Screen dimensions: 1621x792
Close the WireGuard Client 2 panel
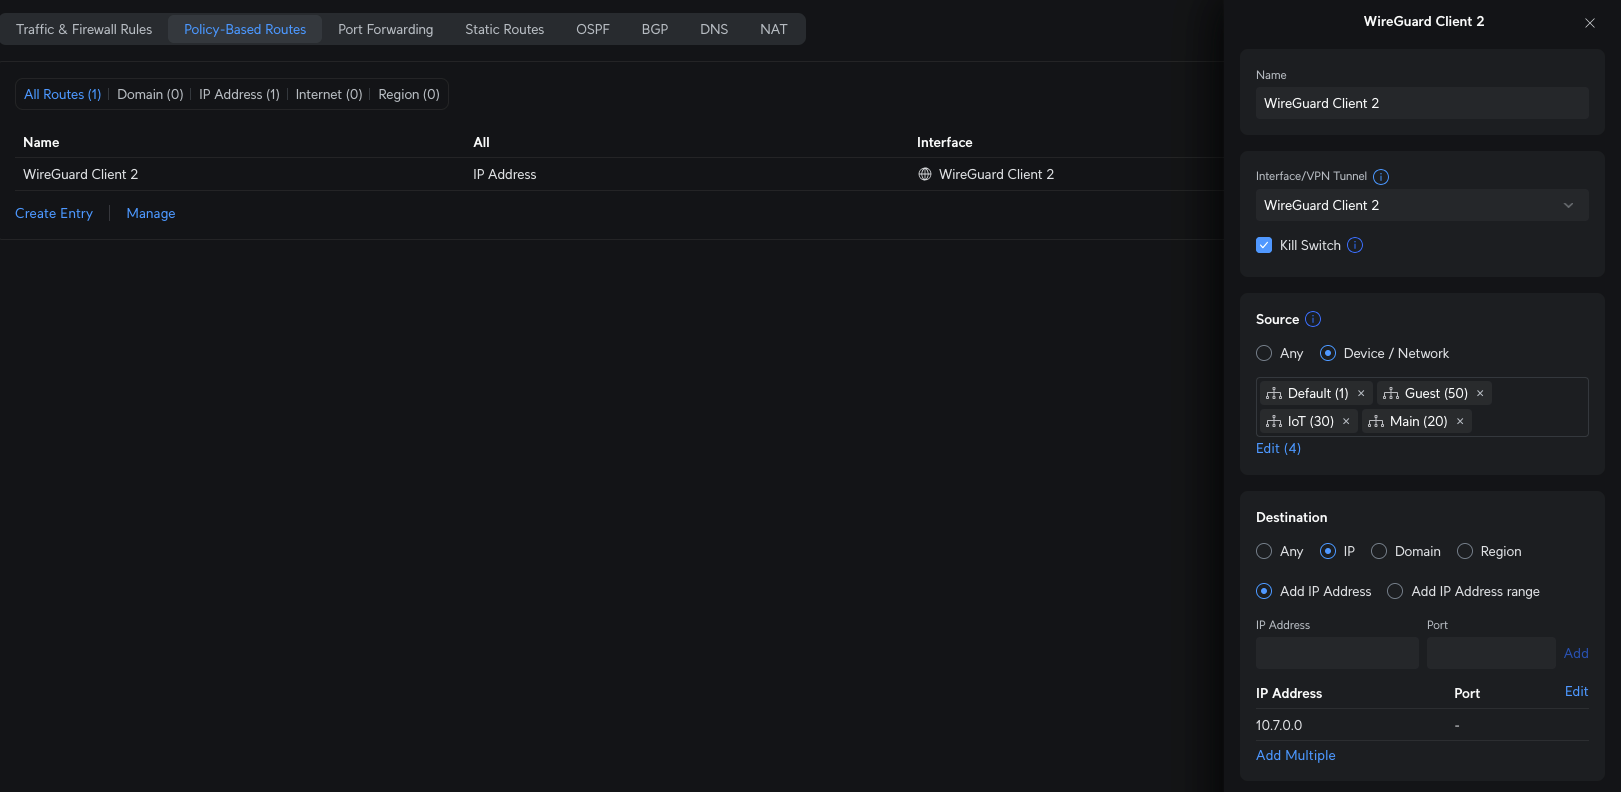pyautogui.click(x=1589, y=23)
